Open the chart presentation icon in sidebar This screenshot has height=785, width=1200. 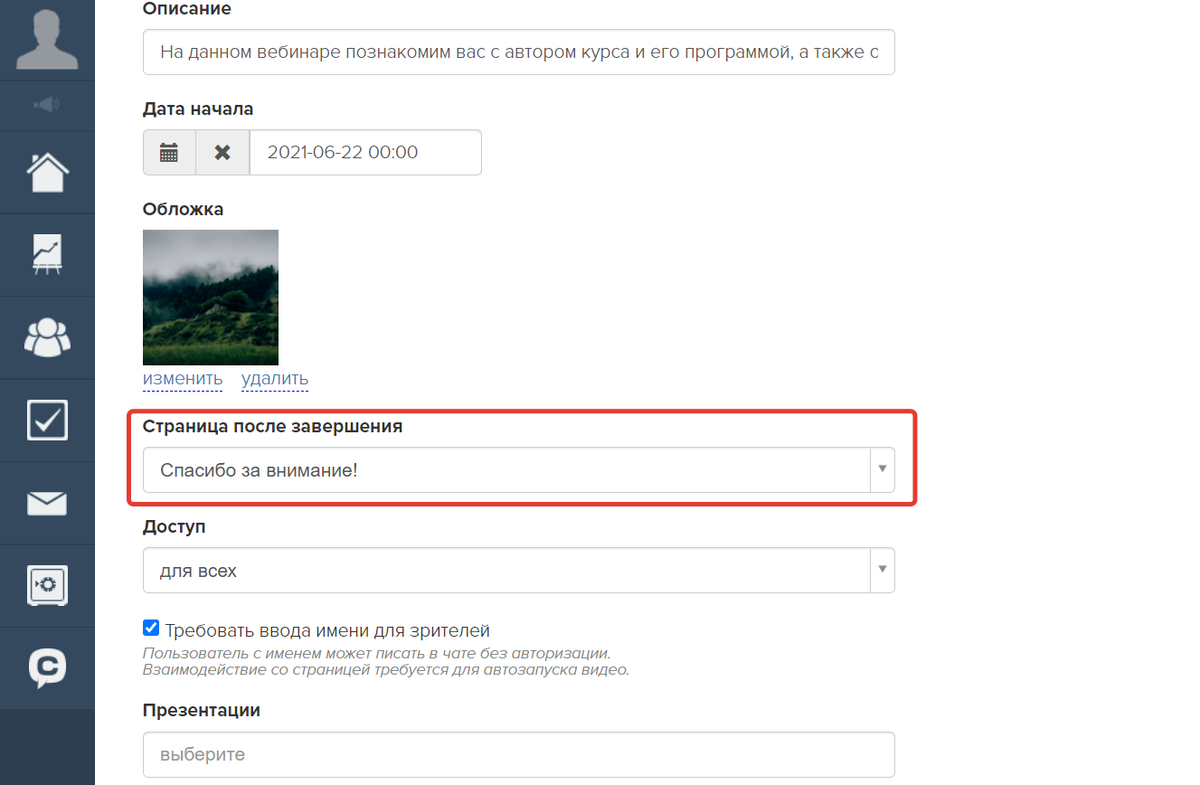(47, 255)
